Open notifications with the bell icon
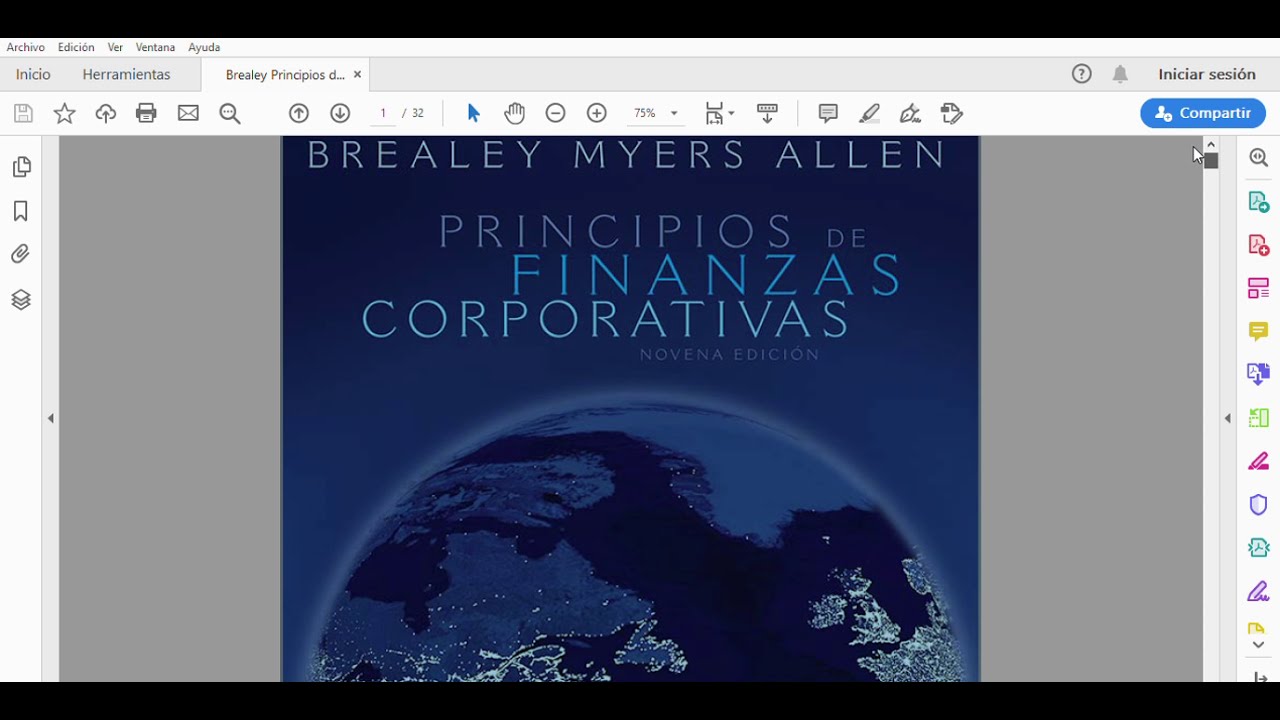 pyautogui.click(x=1121, y=74)
